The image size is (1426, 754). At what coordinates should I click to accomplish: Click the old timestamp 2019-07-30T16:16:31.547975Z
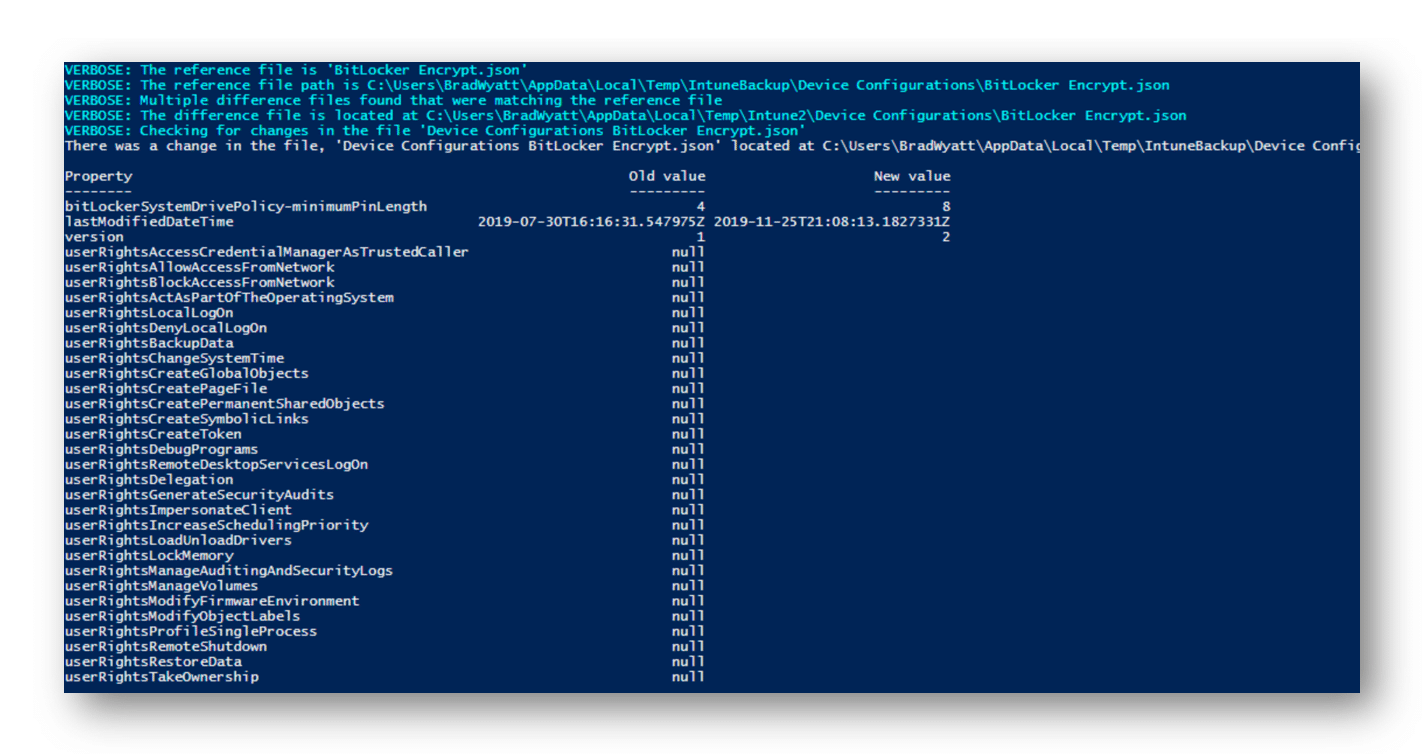click(591, 221)
